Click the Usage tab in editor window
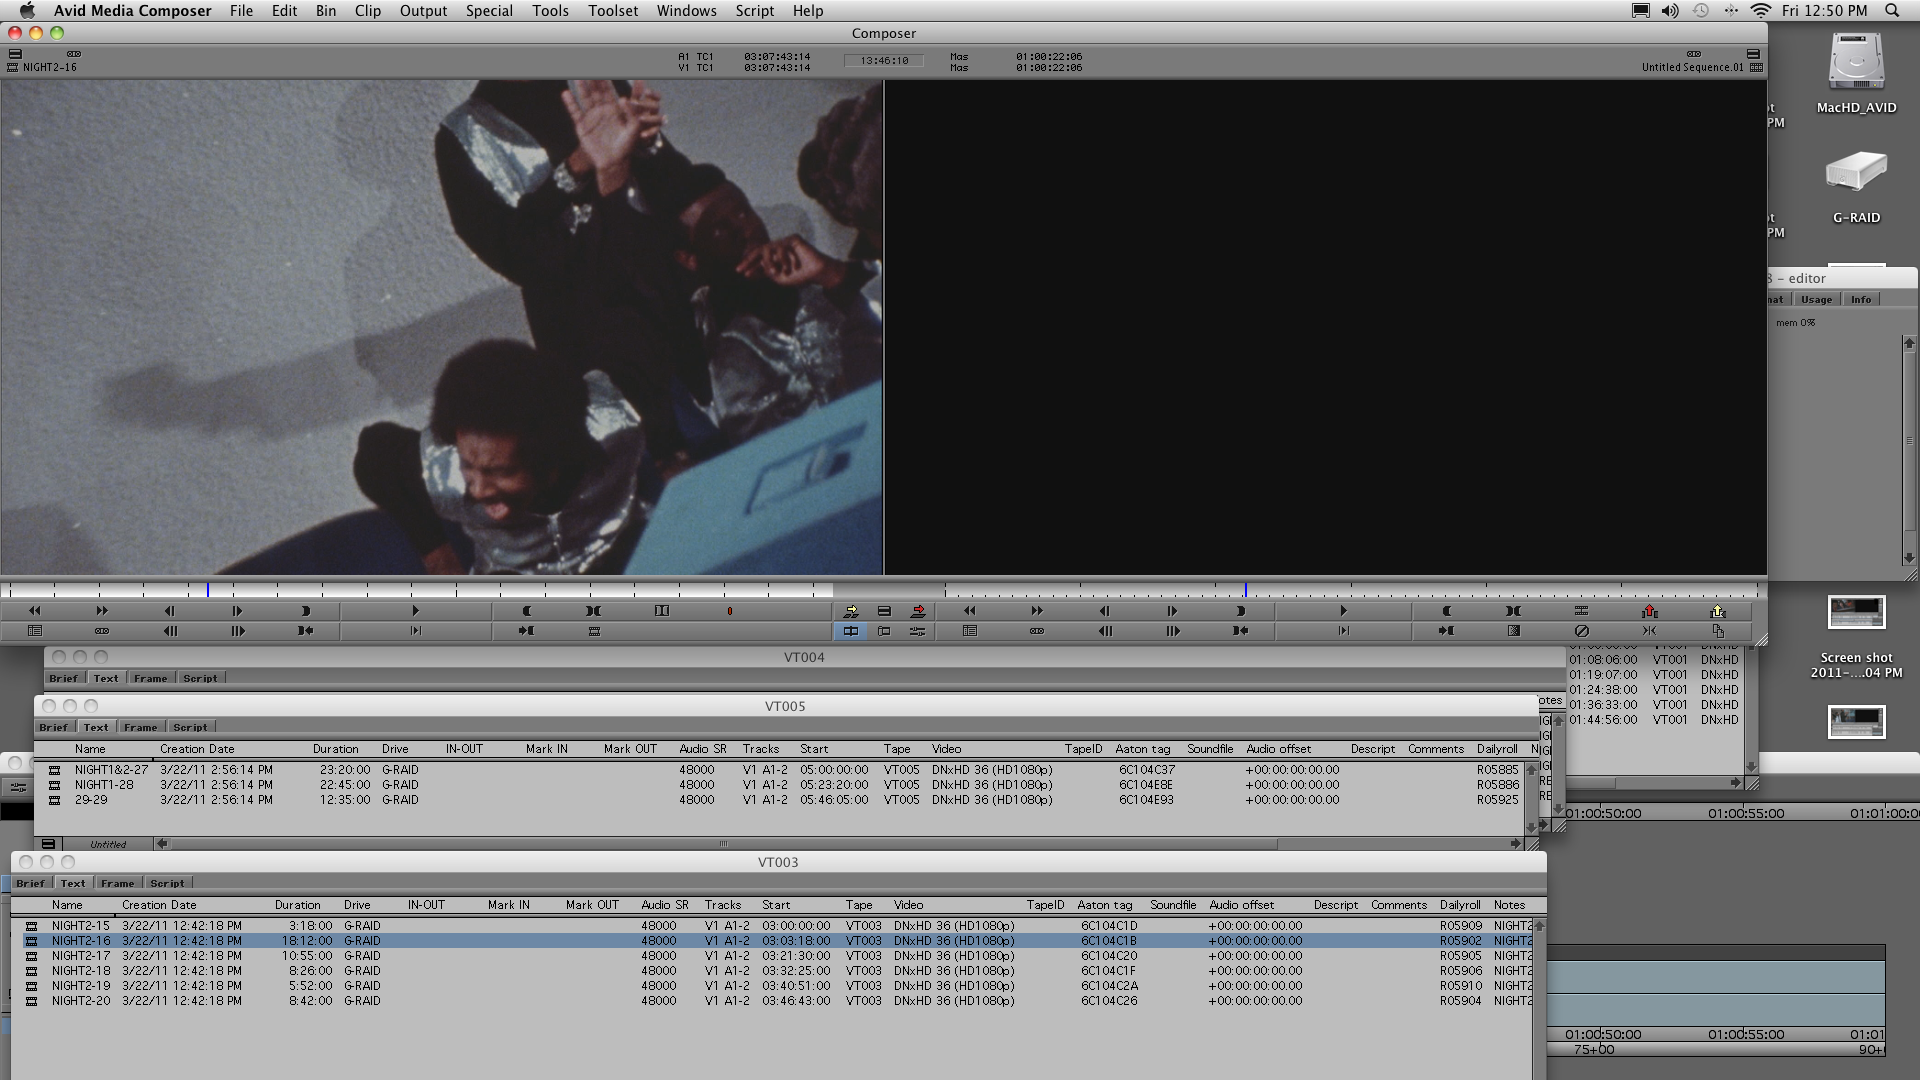The width and height of the screenshot is (1920, 1080). [1816, 300]
